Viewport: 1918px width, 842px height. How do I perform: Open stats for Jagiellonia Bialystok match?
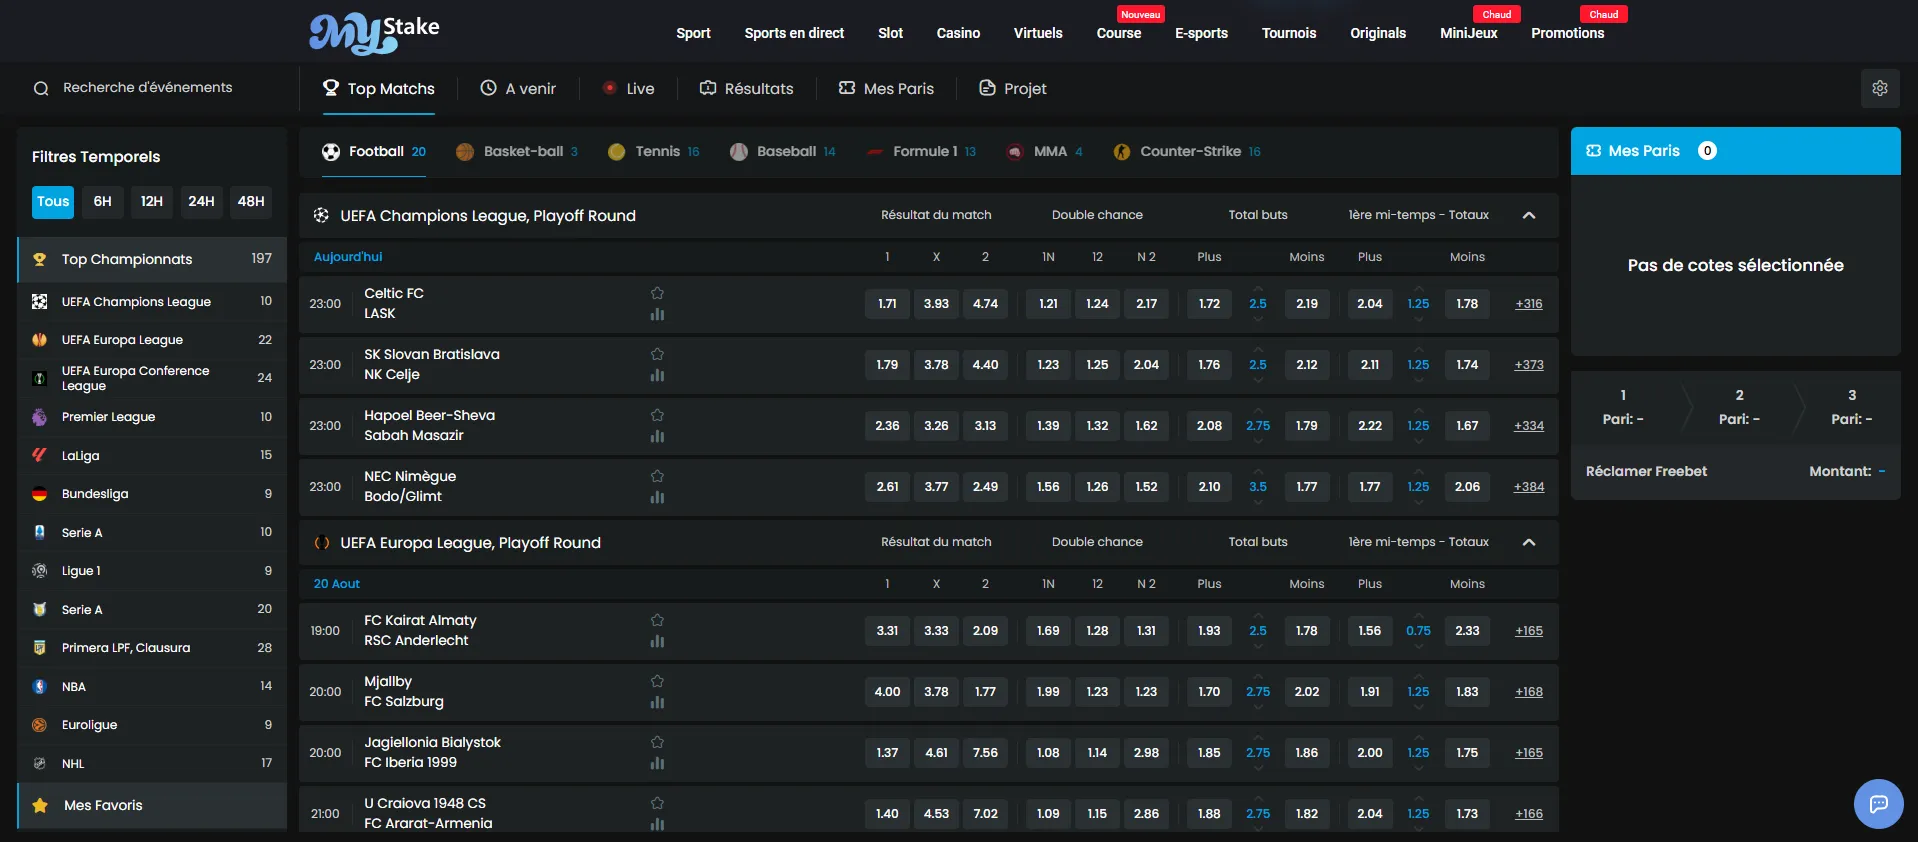[x=657, y=763]
